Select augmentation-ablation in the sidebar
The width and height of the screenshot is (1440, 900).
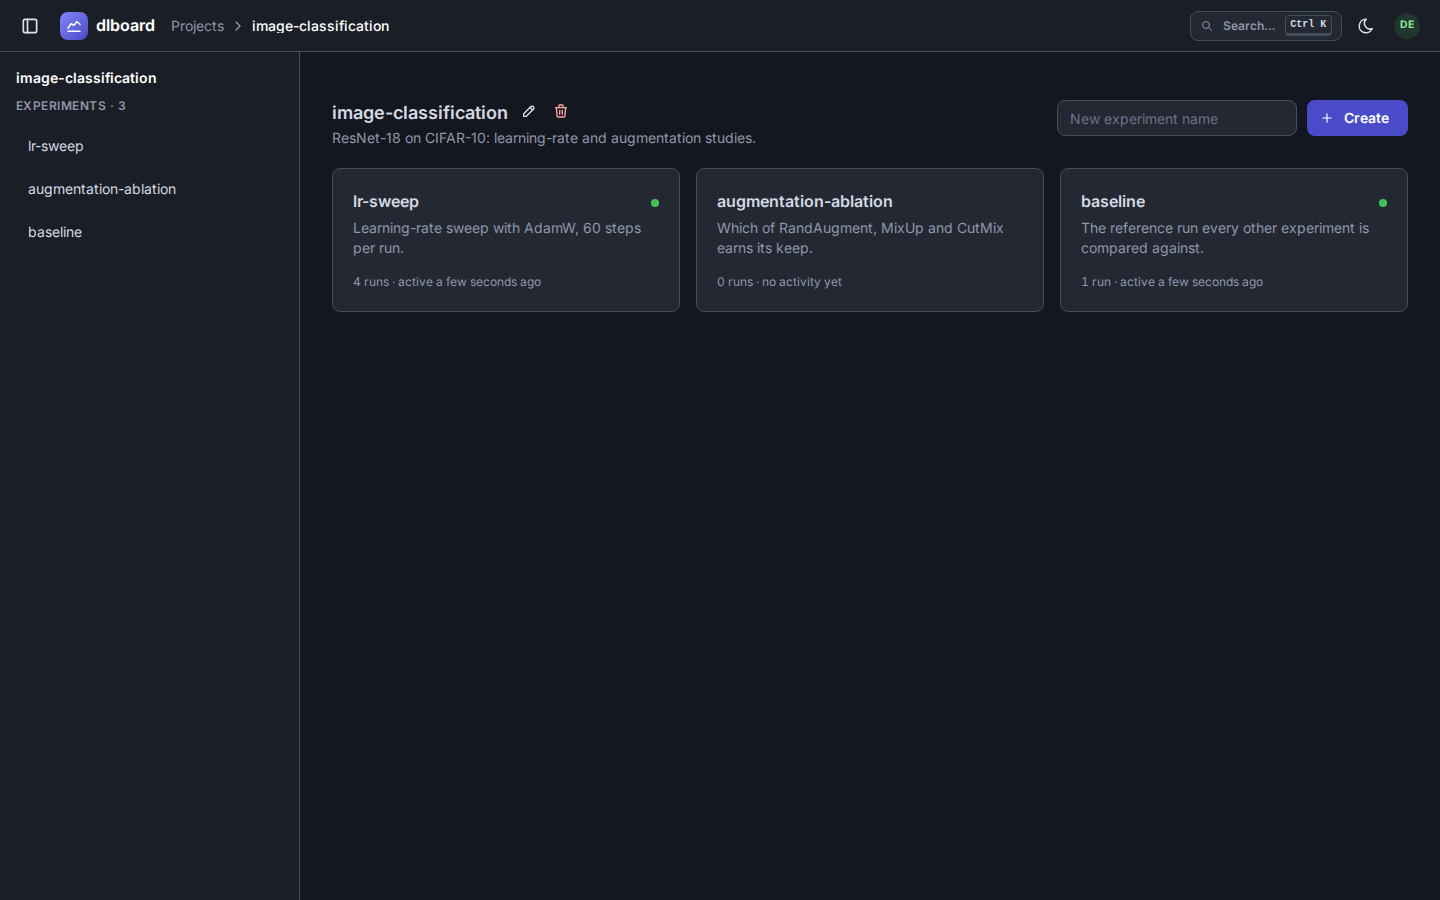[x=149, y=189]
